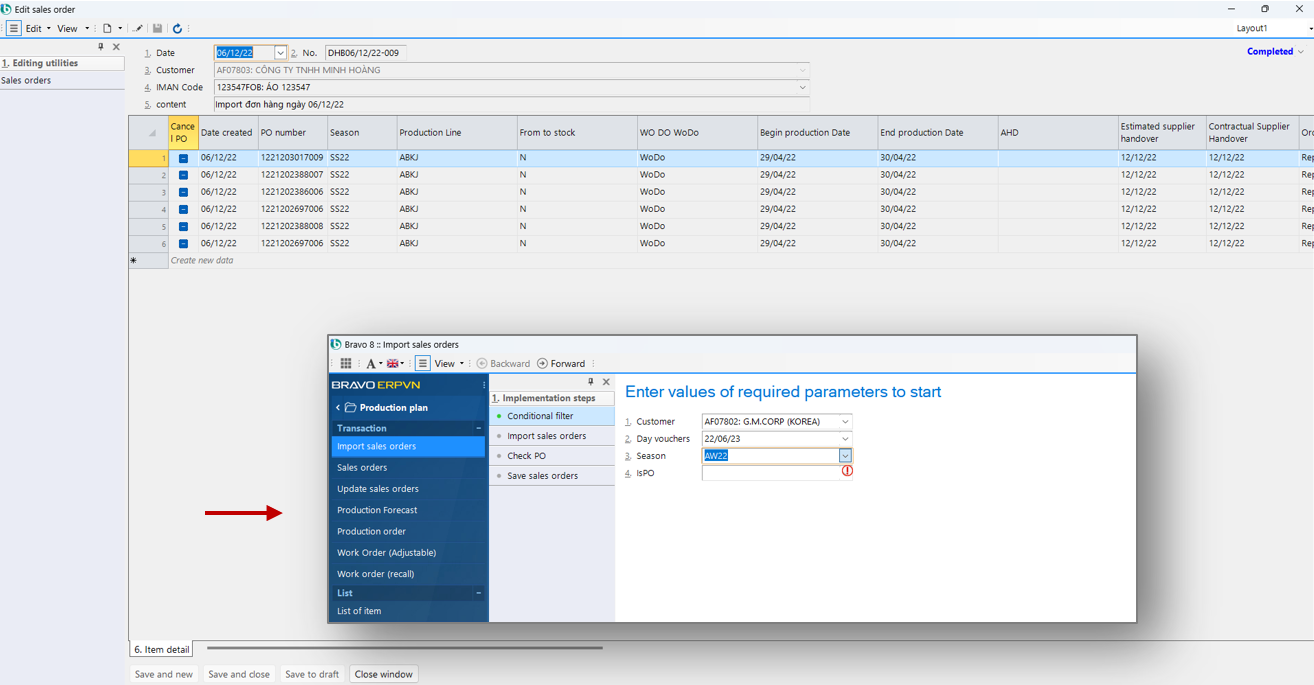Click the font size 'A' icon

click(371, 364)
